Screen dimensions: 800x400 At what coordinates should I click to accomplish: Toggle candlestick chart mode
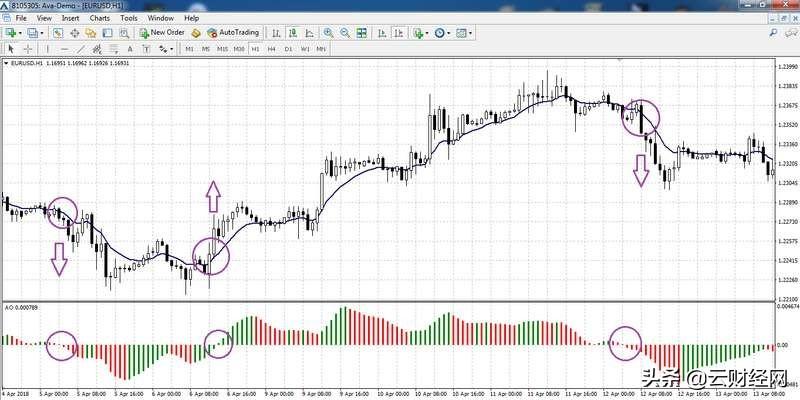(293, 33)
